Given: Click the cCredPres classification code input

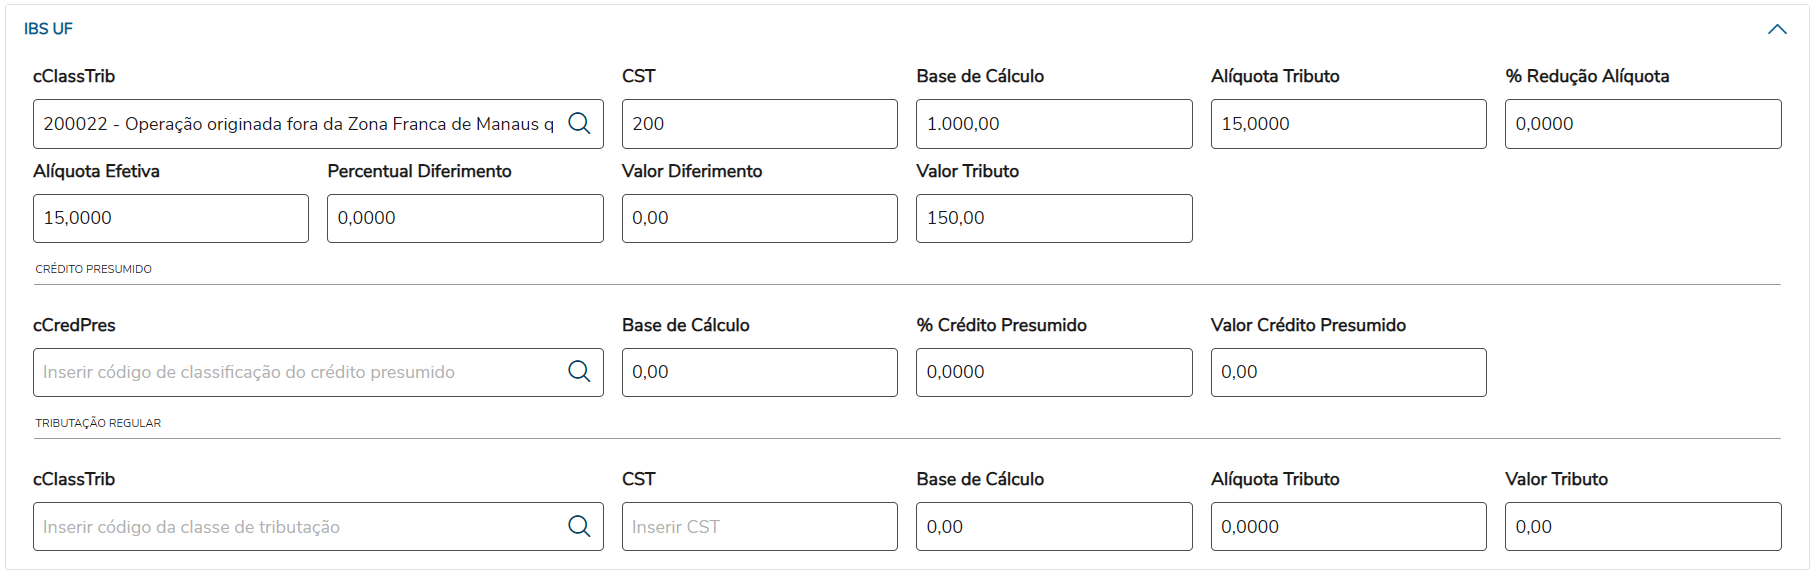Looking at the screenshot, I should click(x=300, y=372).
